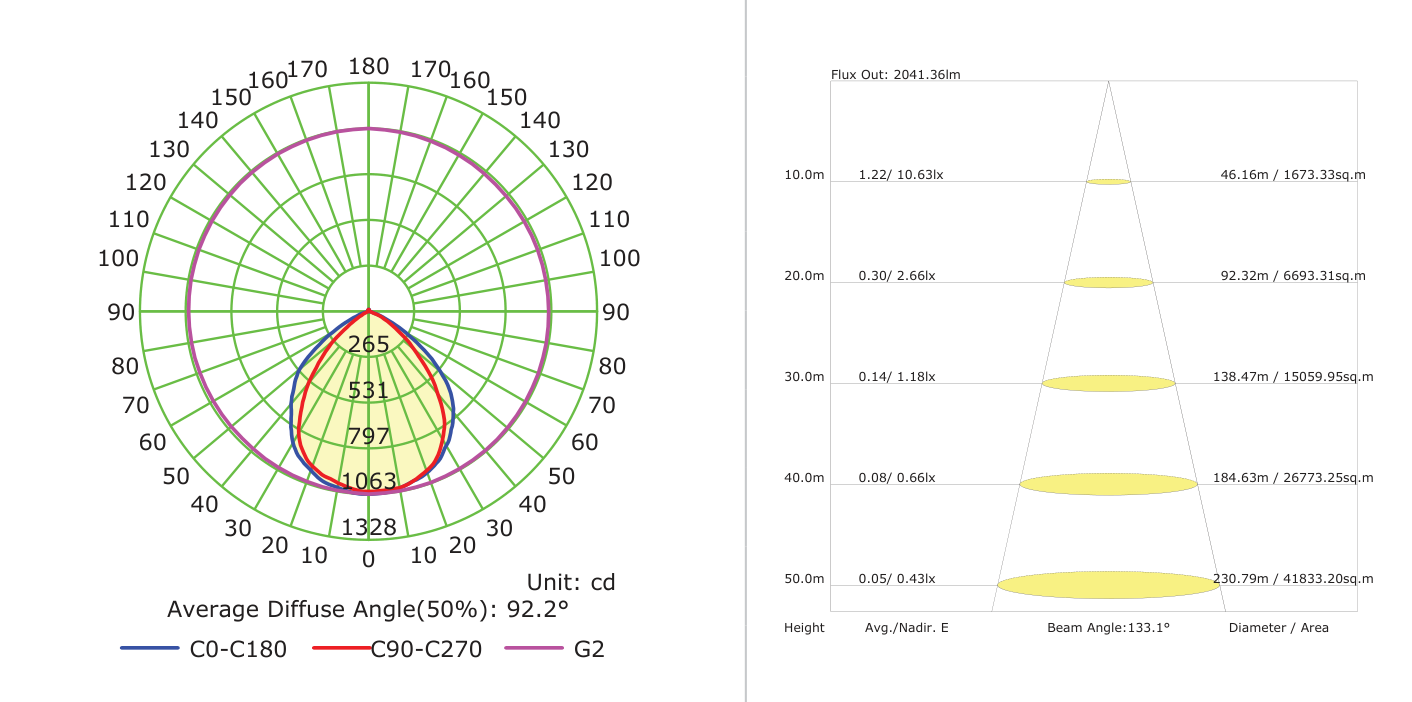
Task: Pick the 46.16m / 1673.33sq.m value
Action: [x=1293, y=175]
